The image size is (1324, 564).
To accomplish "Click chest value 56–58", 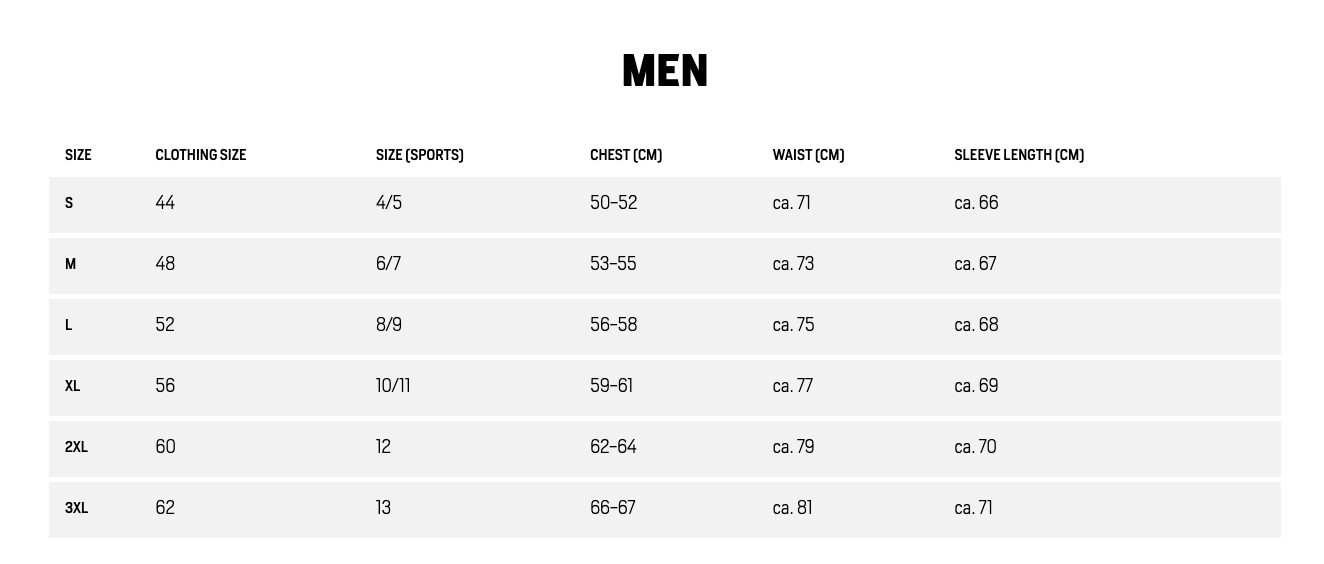I will pos(614,325).
